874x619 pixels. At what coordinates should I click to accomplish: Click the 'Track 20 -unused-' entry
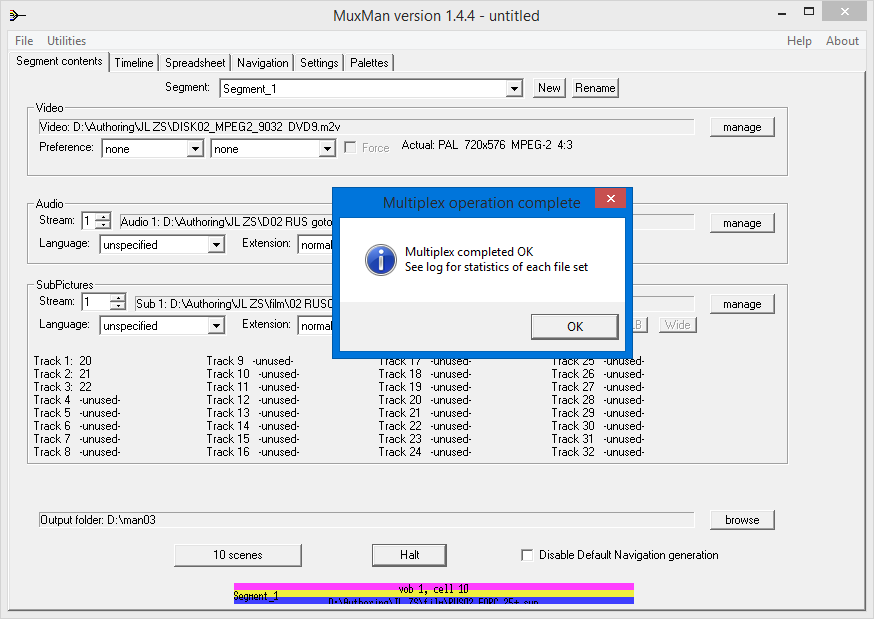(x=425, y=400)
